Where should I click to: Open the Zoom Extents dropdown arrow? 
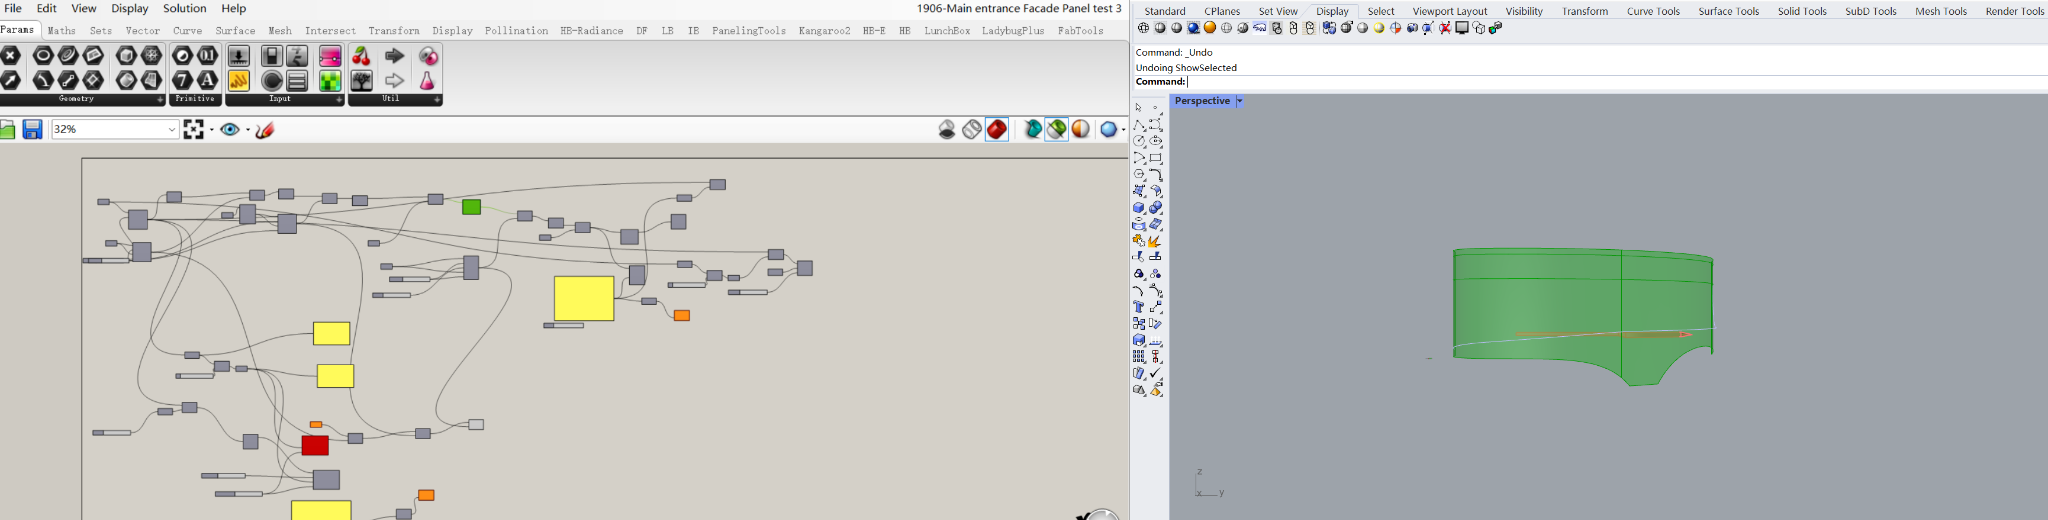pyautogui.click(x=211, y=129)
